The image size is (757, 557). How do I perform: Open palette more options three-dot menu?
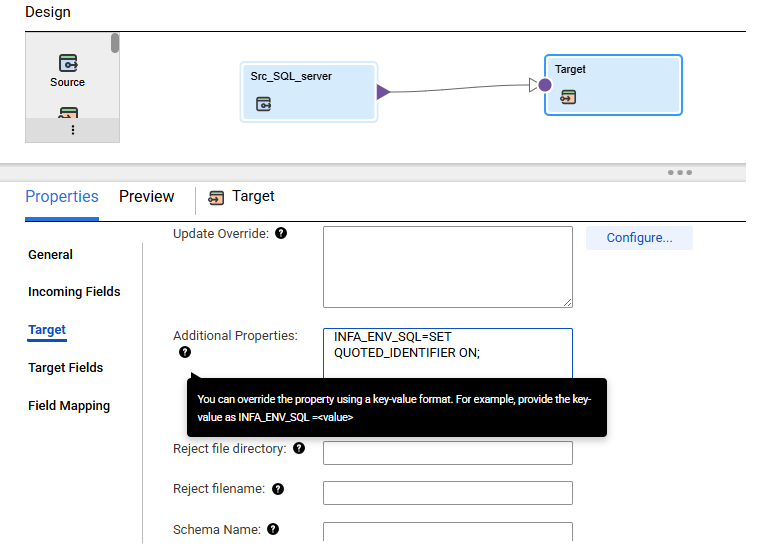72,130
